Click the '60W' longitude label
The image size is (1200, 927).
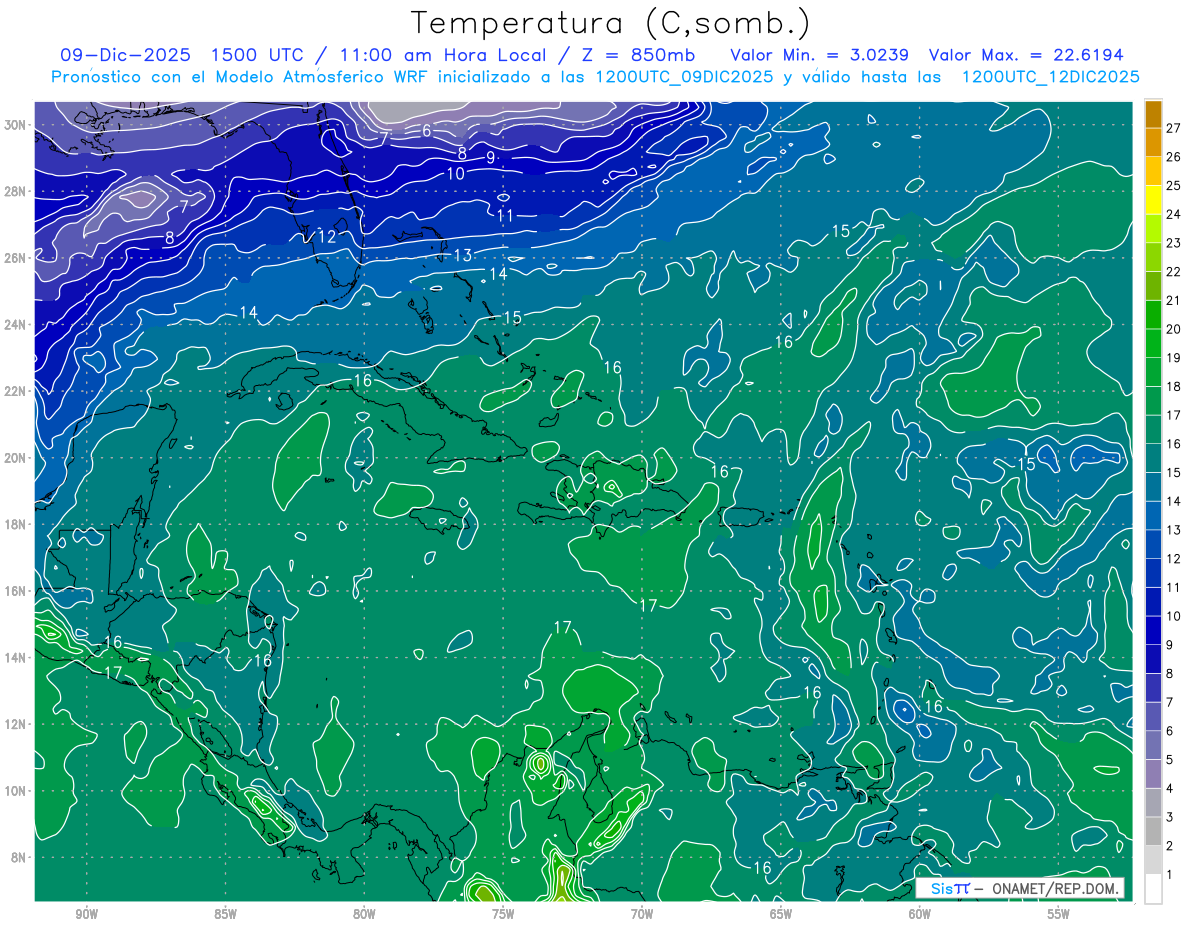(x=920, y=914)
